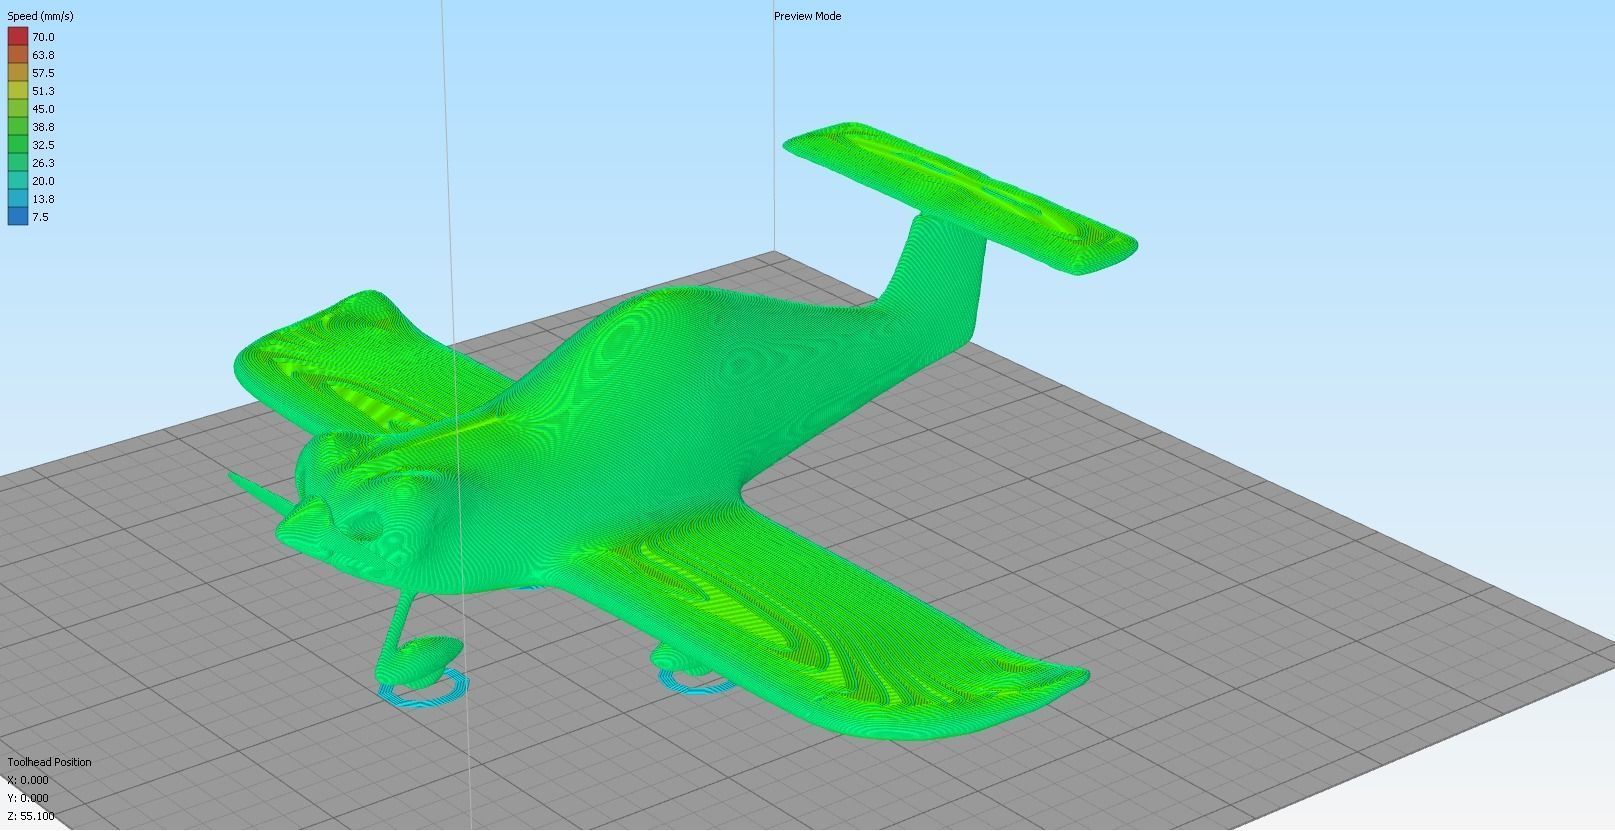Image resolution: width=1615 pixels, height=831 pixels.
Task: Click the "Speed (mm/s)" legend title
Action: point(40,17)
